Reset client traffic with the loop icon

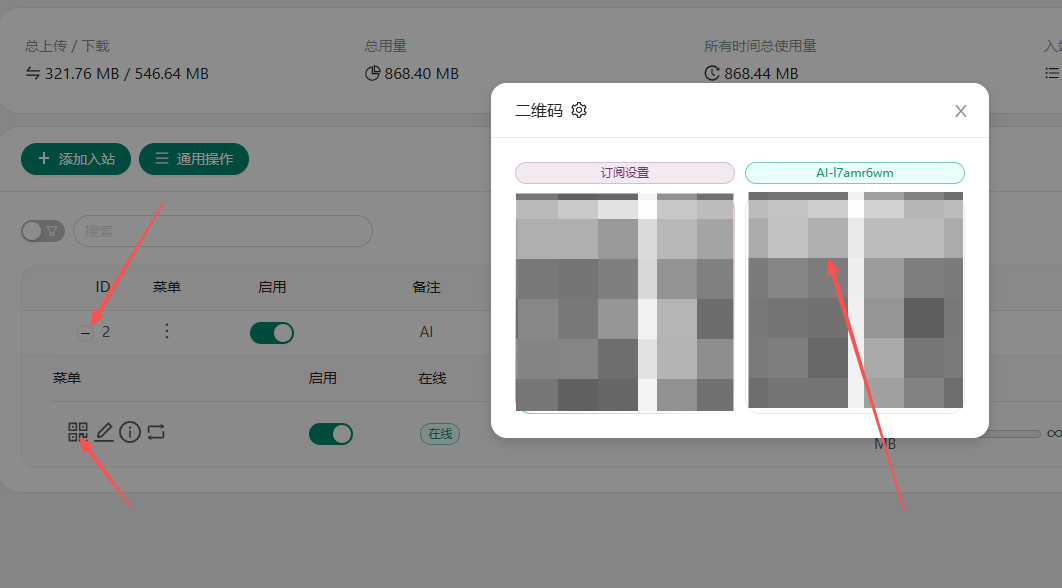(156, 432)
